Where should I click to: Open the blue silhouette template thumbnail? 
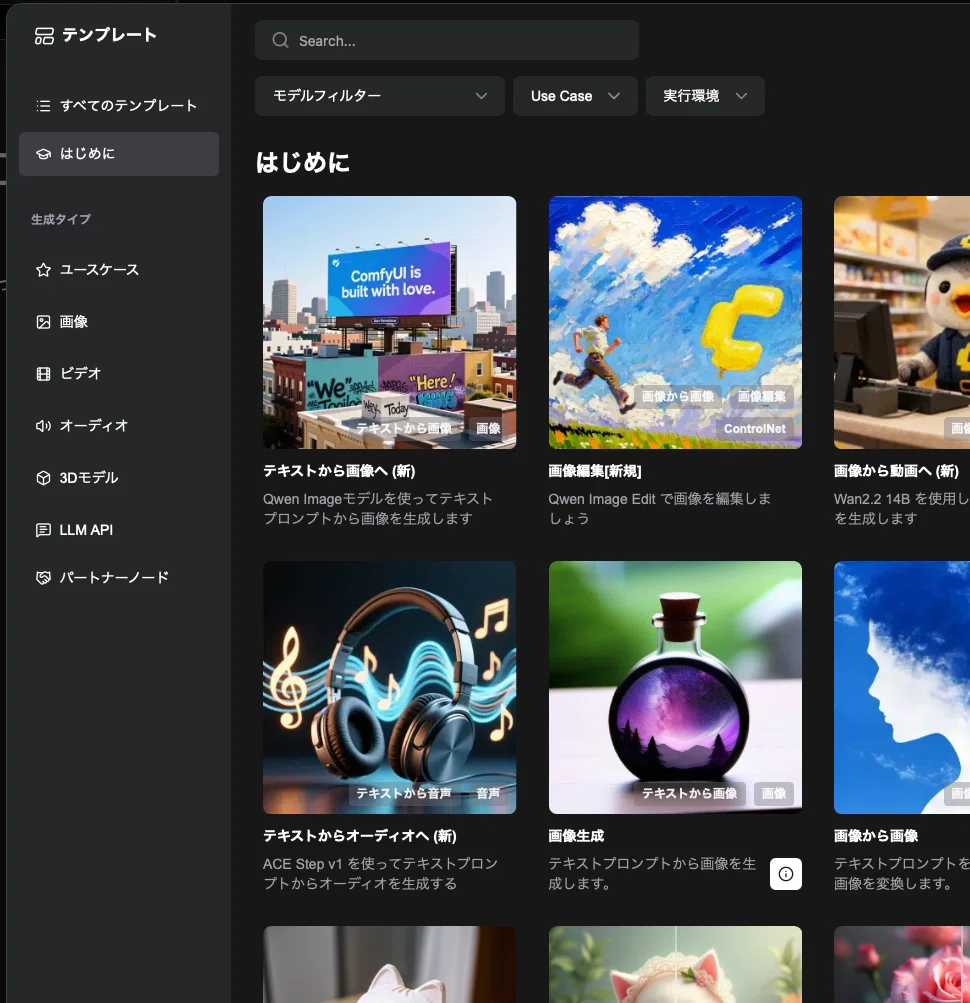point(902,688)
